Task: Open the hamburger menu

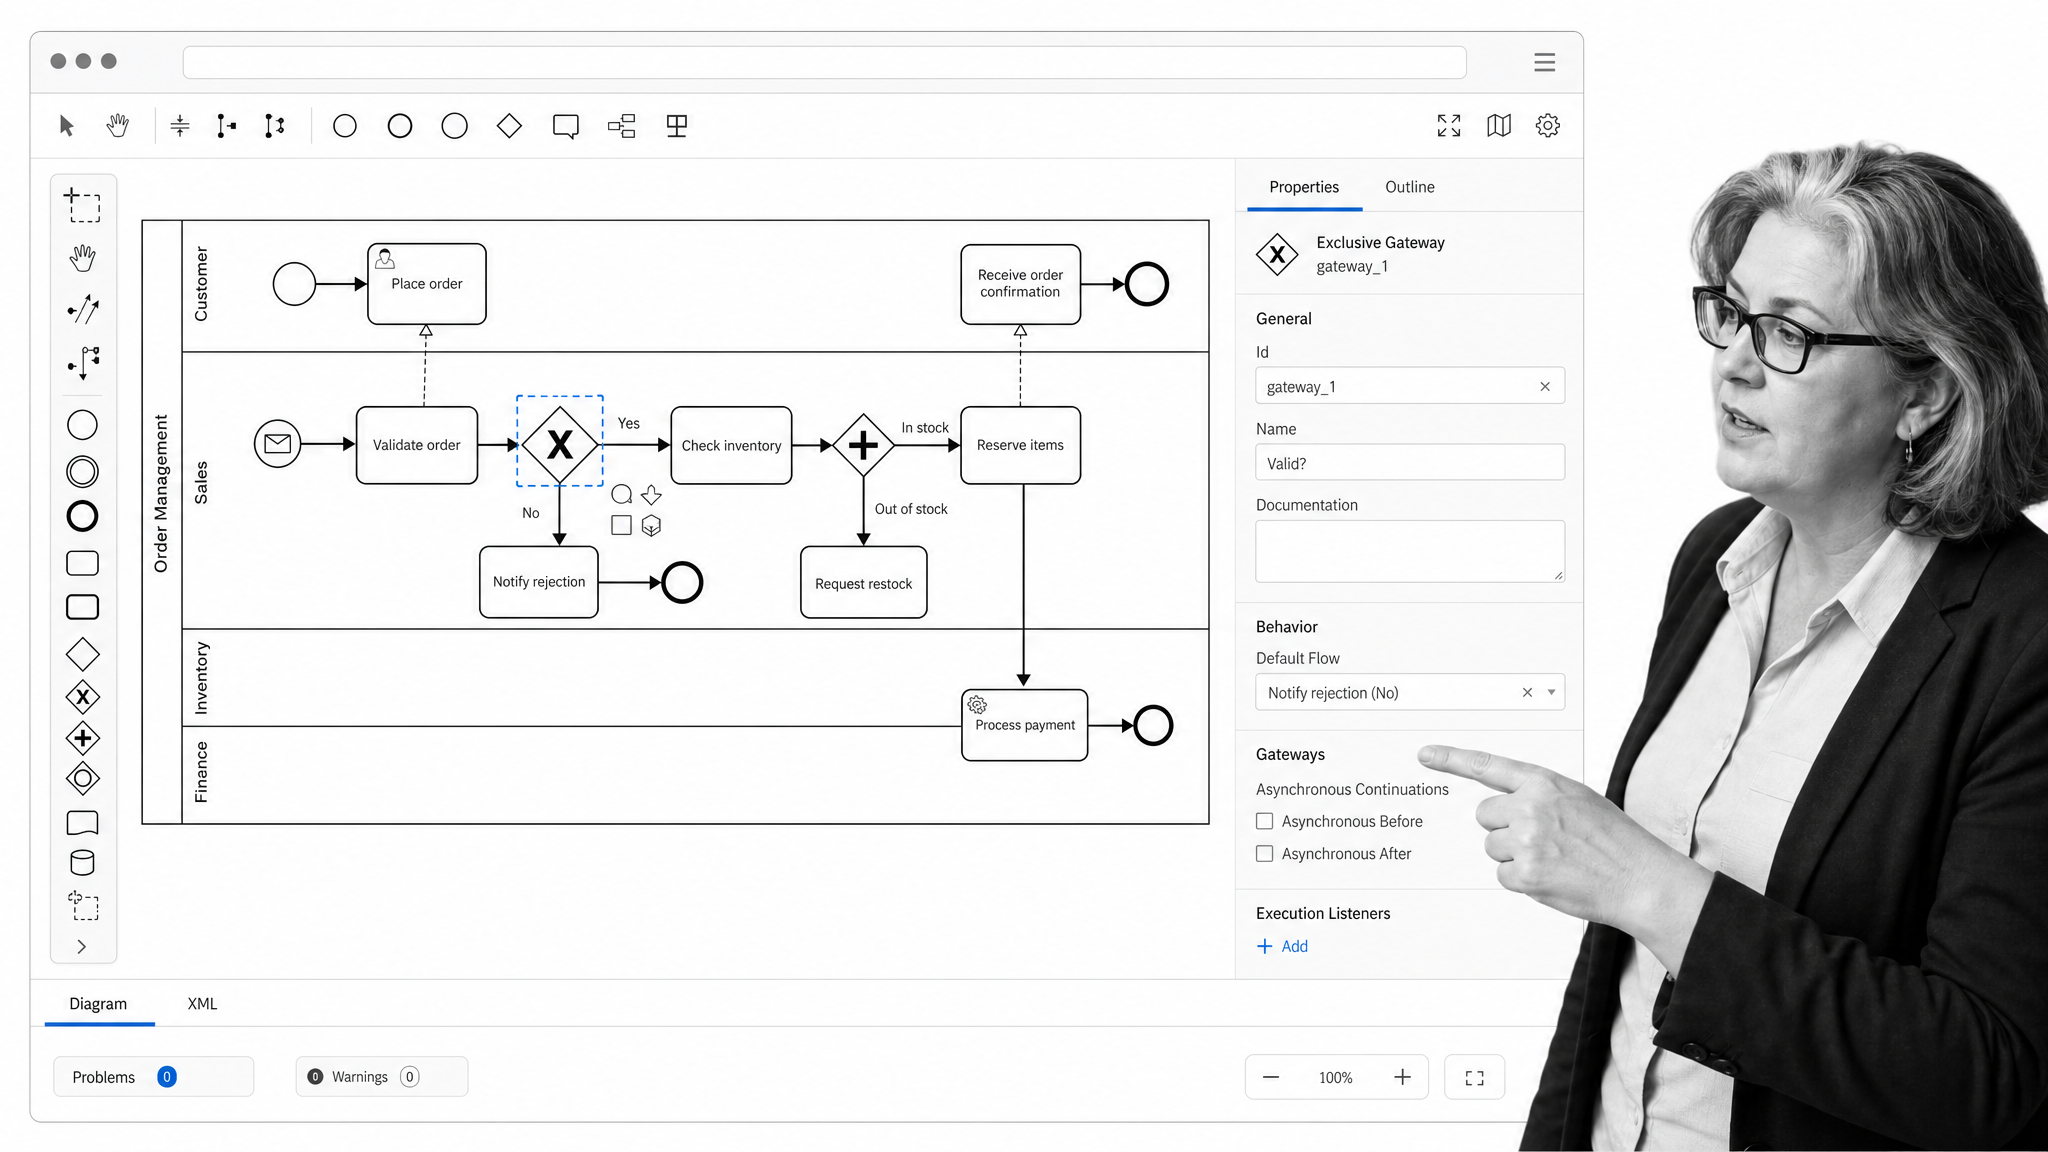Action: click(x=1545, y=62)
